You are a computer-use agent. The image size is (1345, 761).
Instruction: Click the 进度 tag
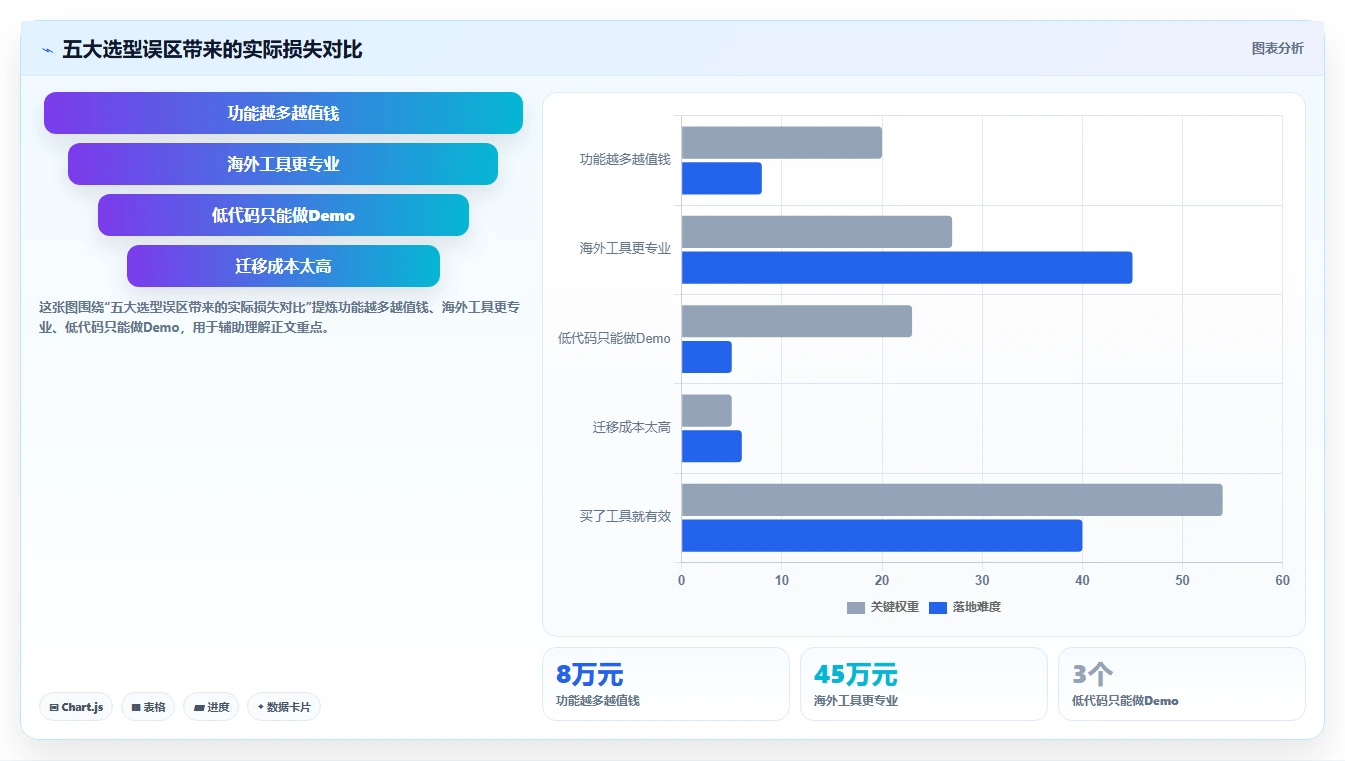[x=211, y=707]
